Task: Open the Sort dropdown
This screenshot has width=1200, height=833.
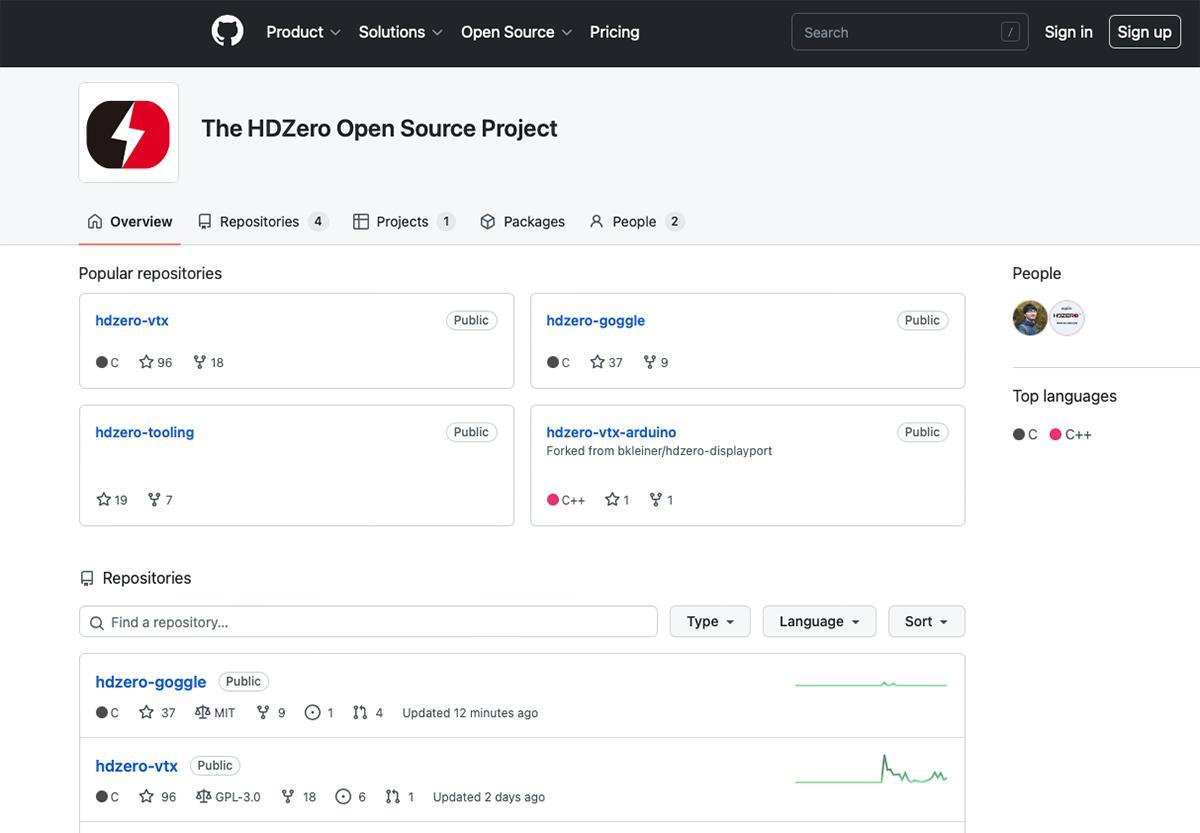Action: [x=926, y=622]
